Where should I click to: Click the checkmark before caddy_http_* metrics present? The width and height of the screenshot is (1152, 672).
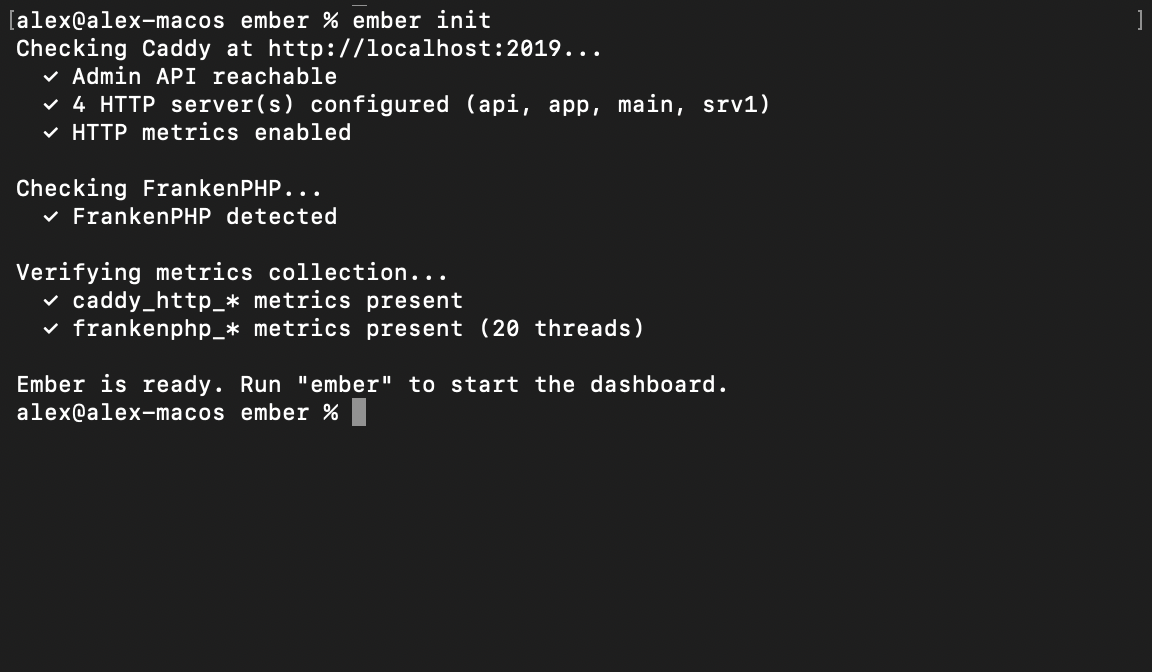coord(51,301)
